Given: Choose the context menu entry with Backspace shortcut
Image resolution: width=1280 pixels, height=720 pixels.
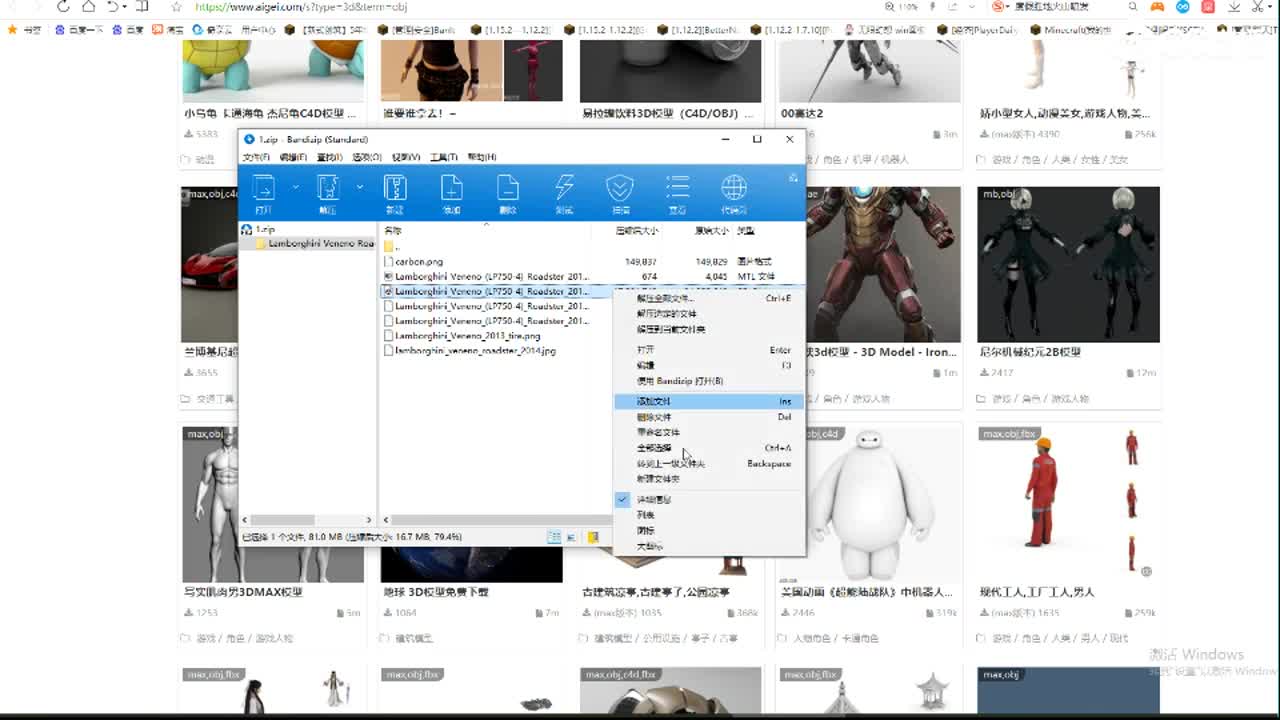Looking at the screenshot, I should click(x=708, y=464).
